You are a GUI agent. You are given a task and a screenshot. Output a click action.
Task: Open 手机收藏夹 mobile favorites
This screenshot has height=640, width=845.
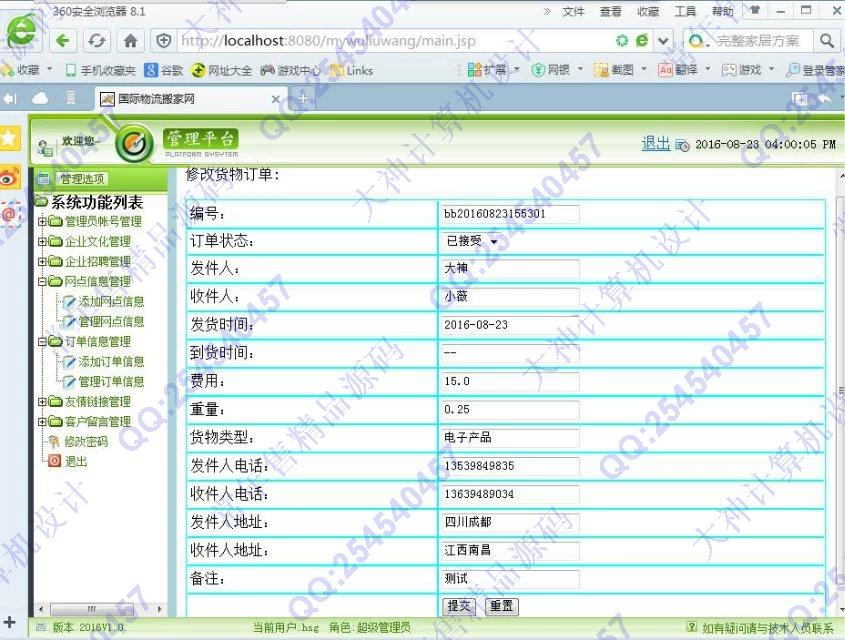[x=101, y=70]
